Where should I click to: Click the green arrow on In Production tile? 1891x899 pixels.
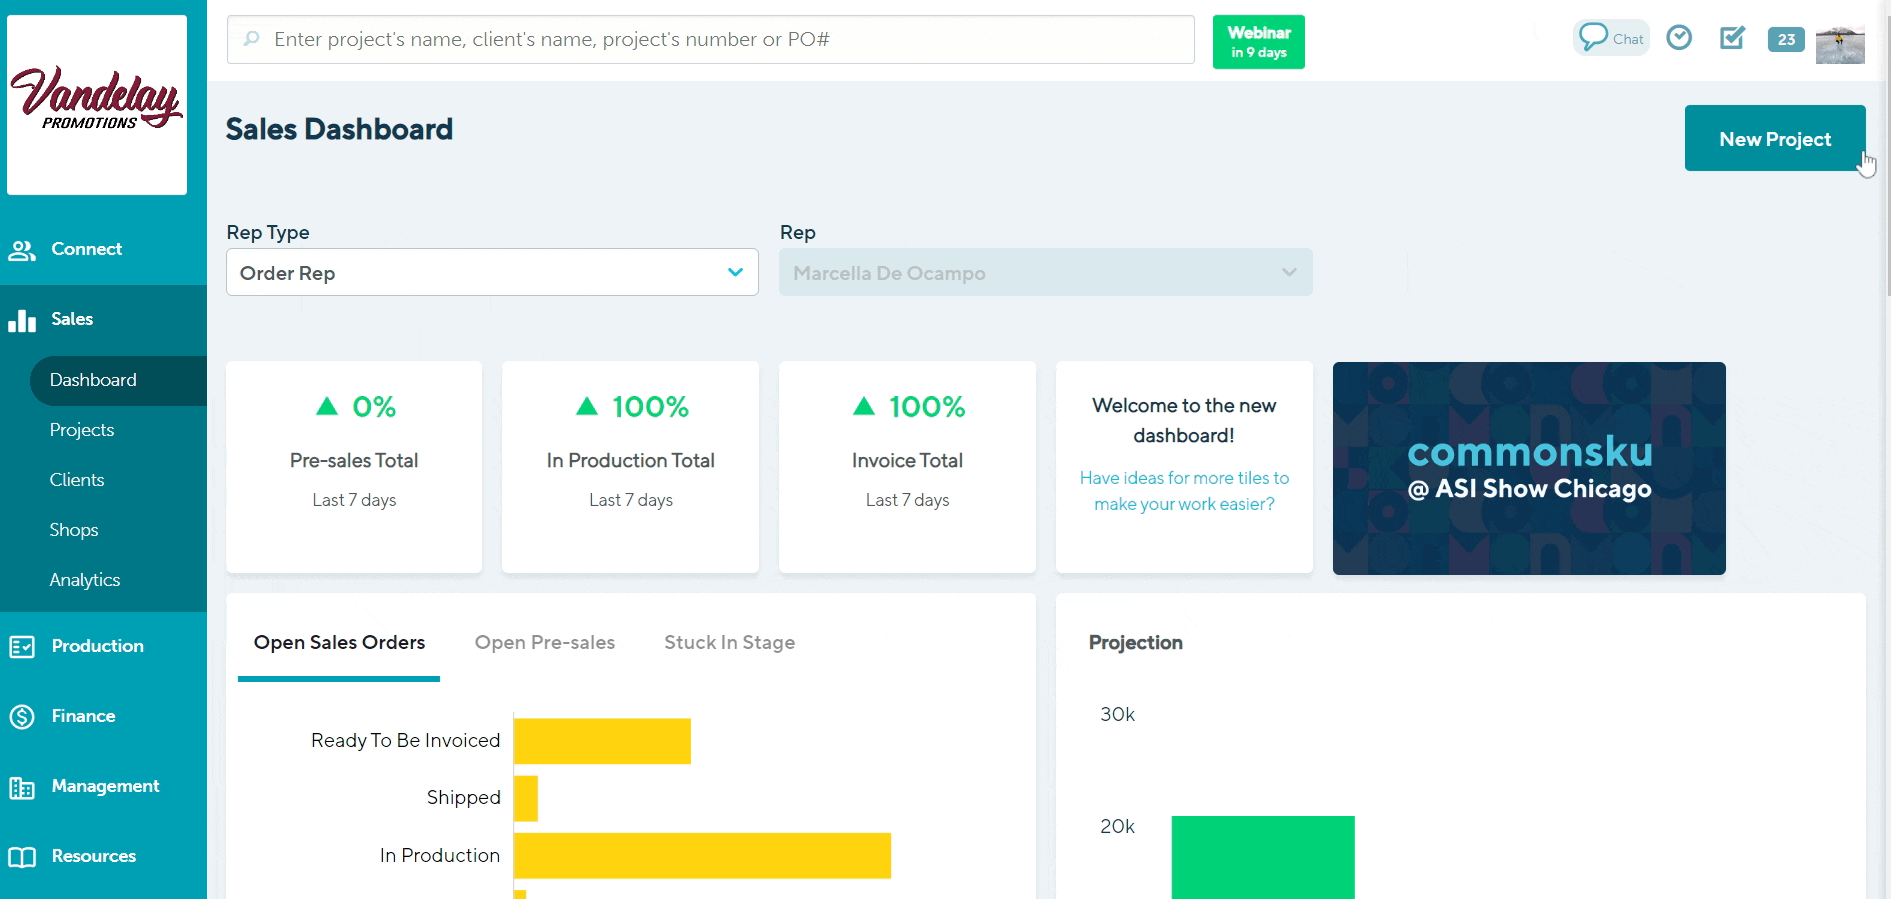pos(587,406)
